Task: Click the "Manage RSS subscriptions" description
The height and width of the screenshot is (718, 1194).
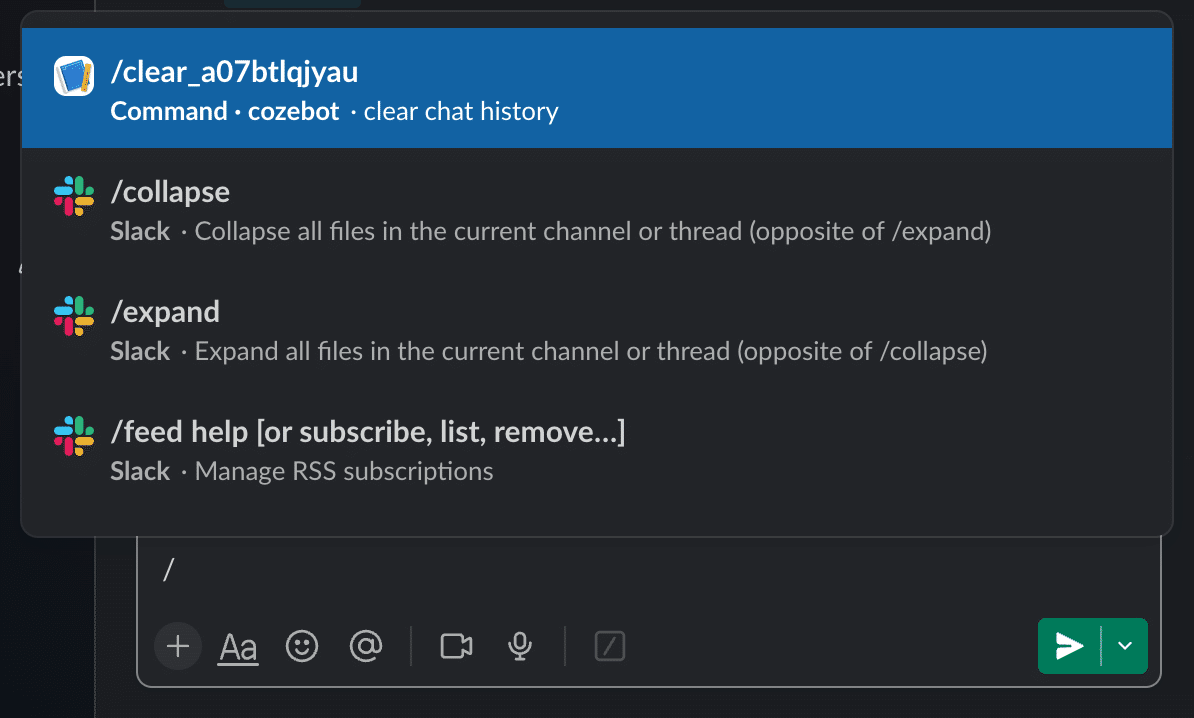Action: click(x=344, y=471)
